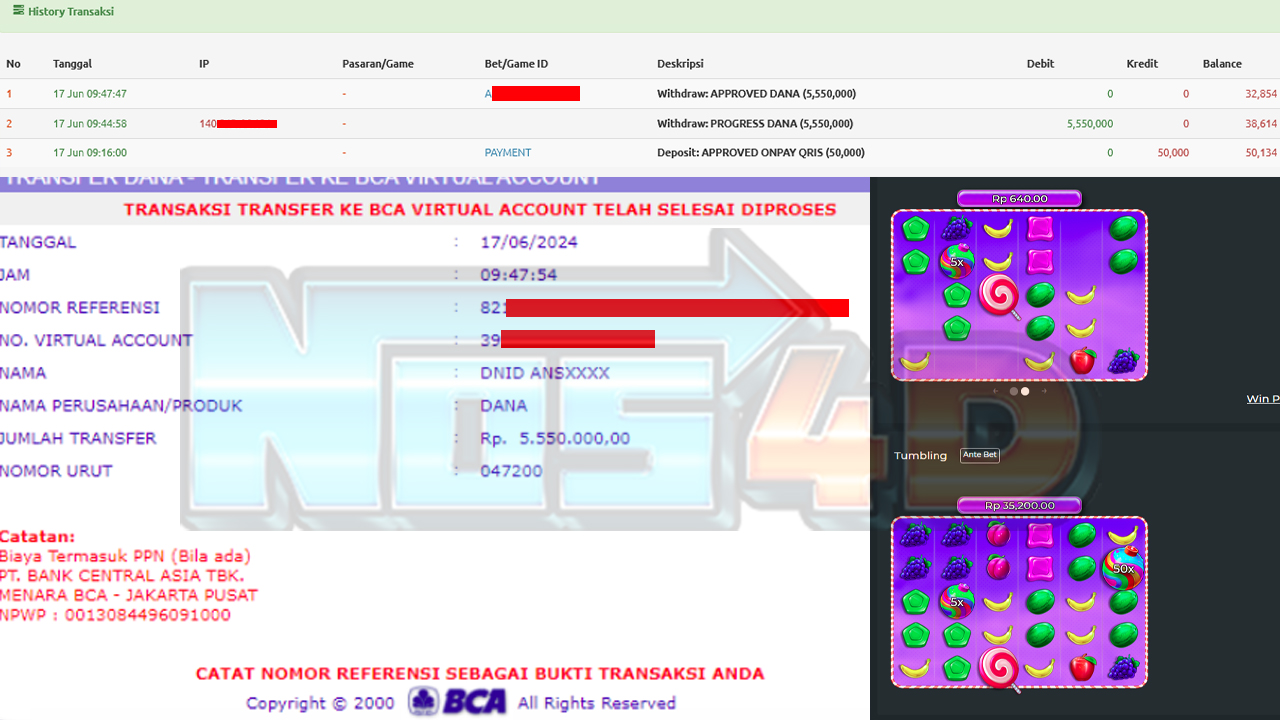Image resolution: width=1280 pixels, height=720 pixels.
Task: Click the Rp 640.00 win amount banner
Action: click(x=1019, y=199)
